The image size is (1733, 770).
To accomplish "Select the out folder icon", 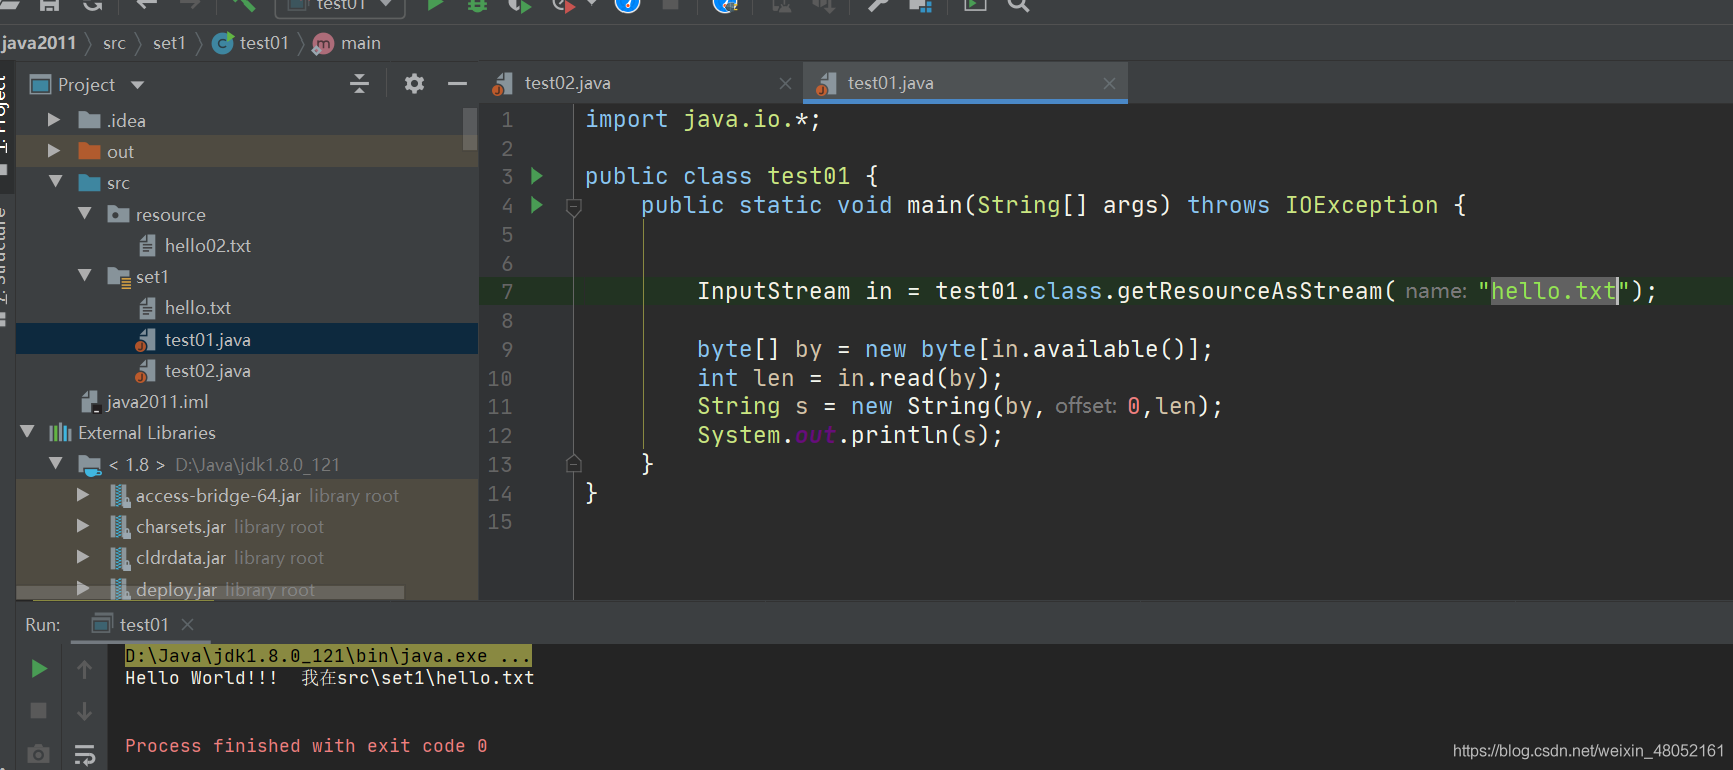I will click(90, 151).
